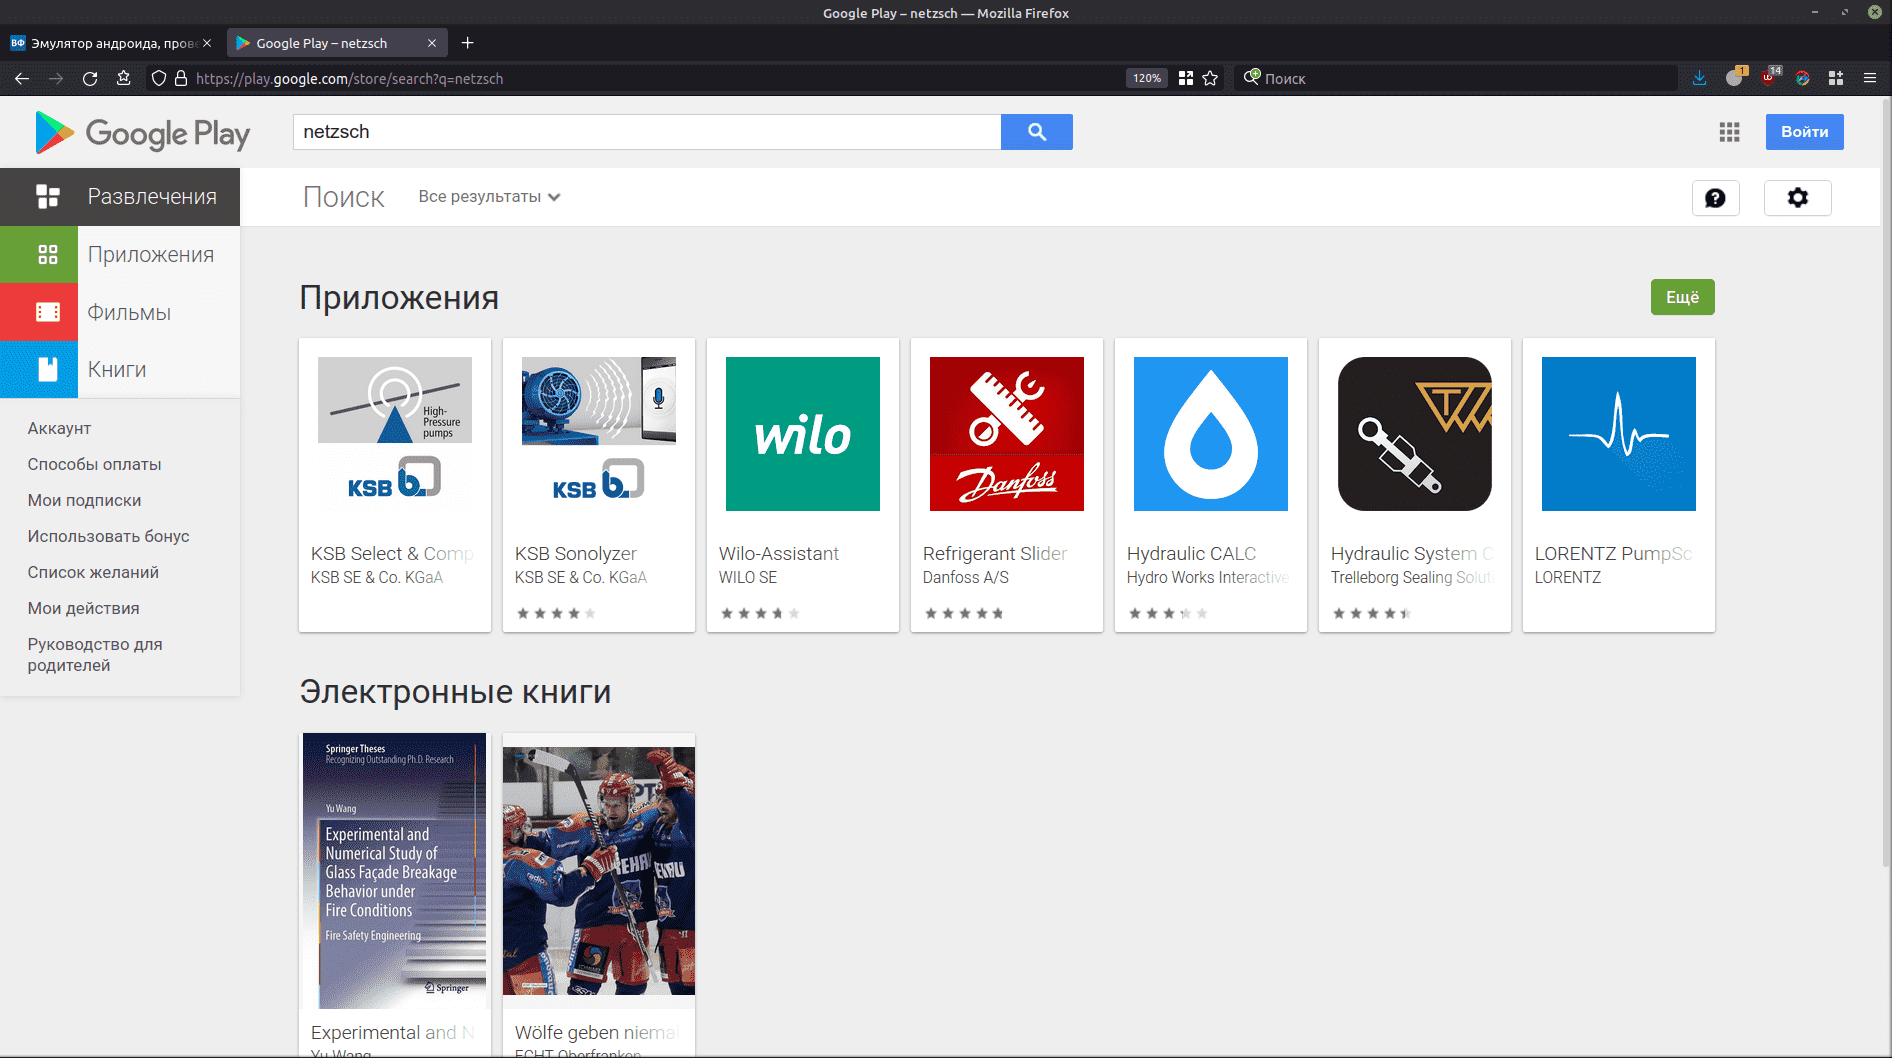Open the tracking protection shield

click(158, 78)
